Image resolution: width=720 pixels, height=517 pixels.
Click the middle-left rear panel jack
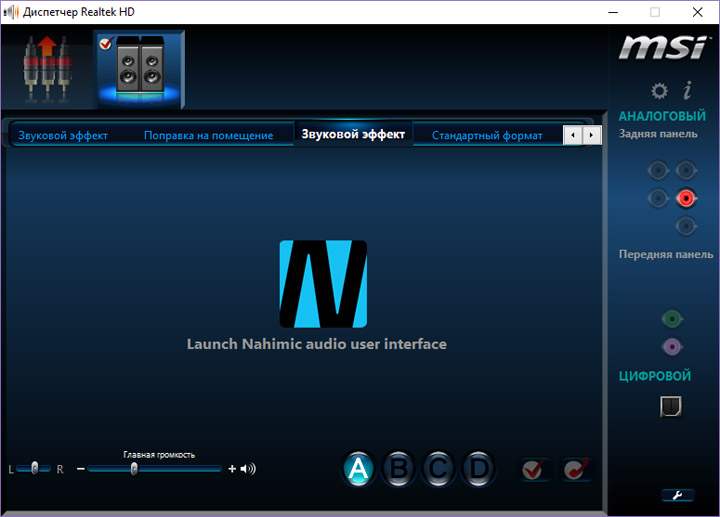[x=658, y=198]
